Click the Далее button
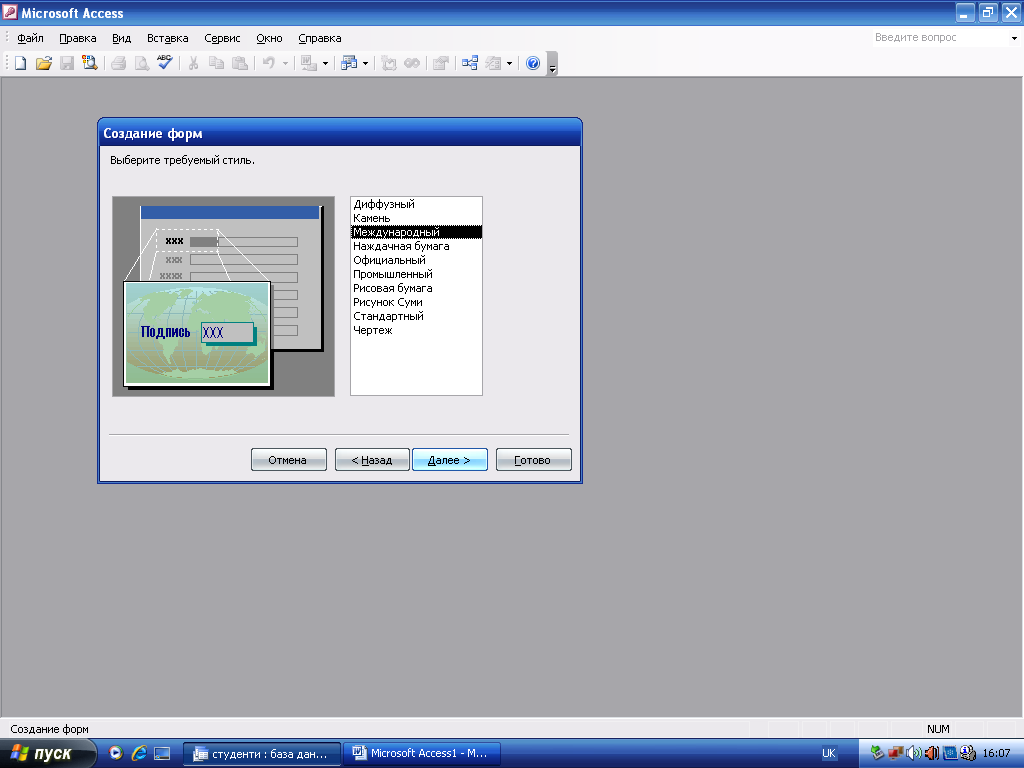Image resolution: width=1024 pixels, height=768 pixels. click(449, 460)
